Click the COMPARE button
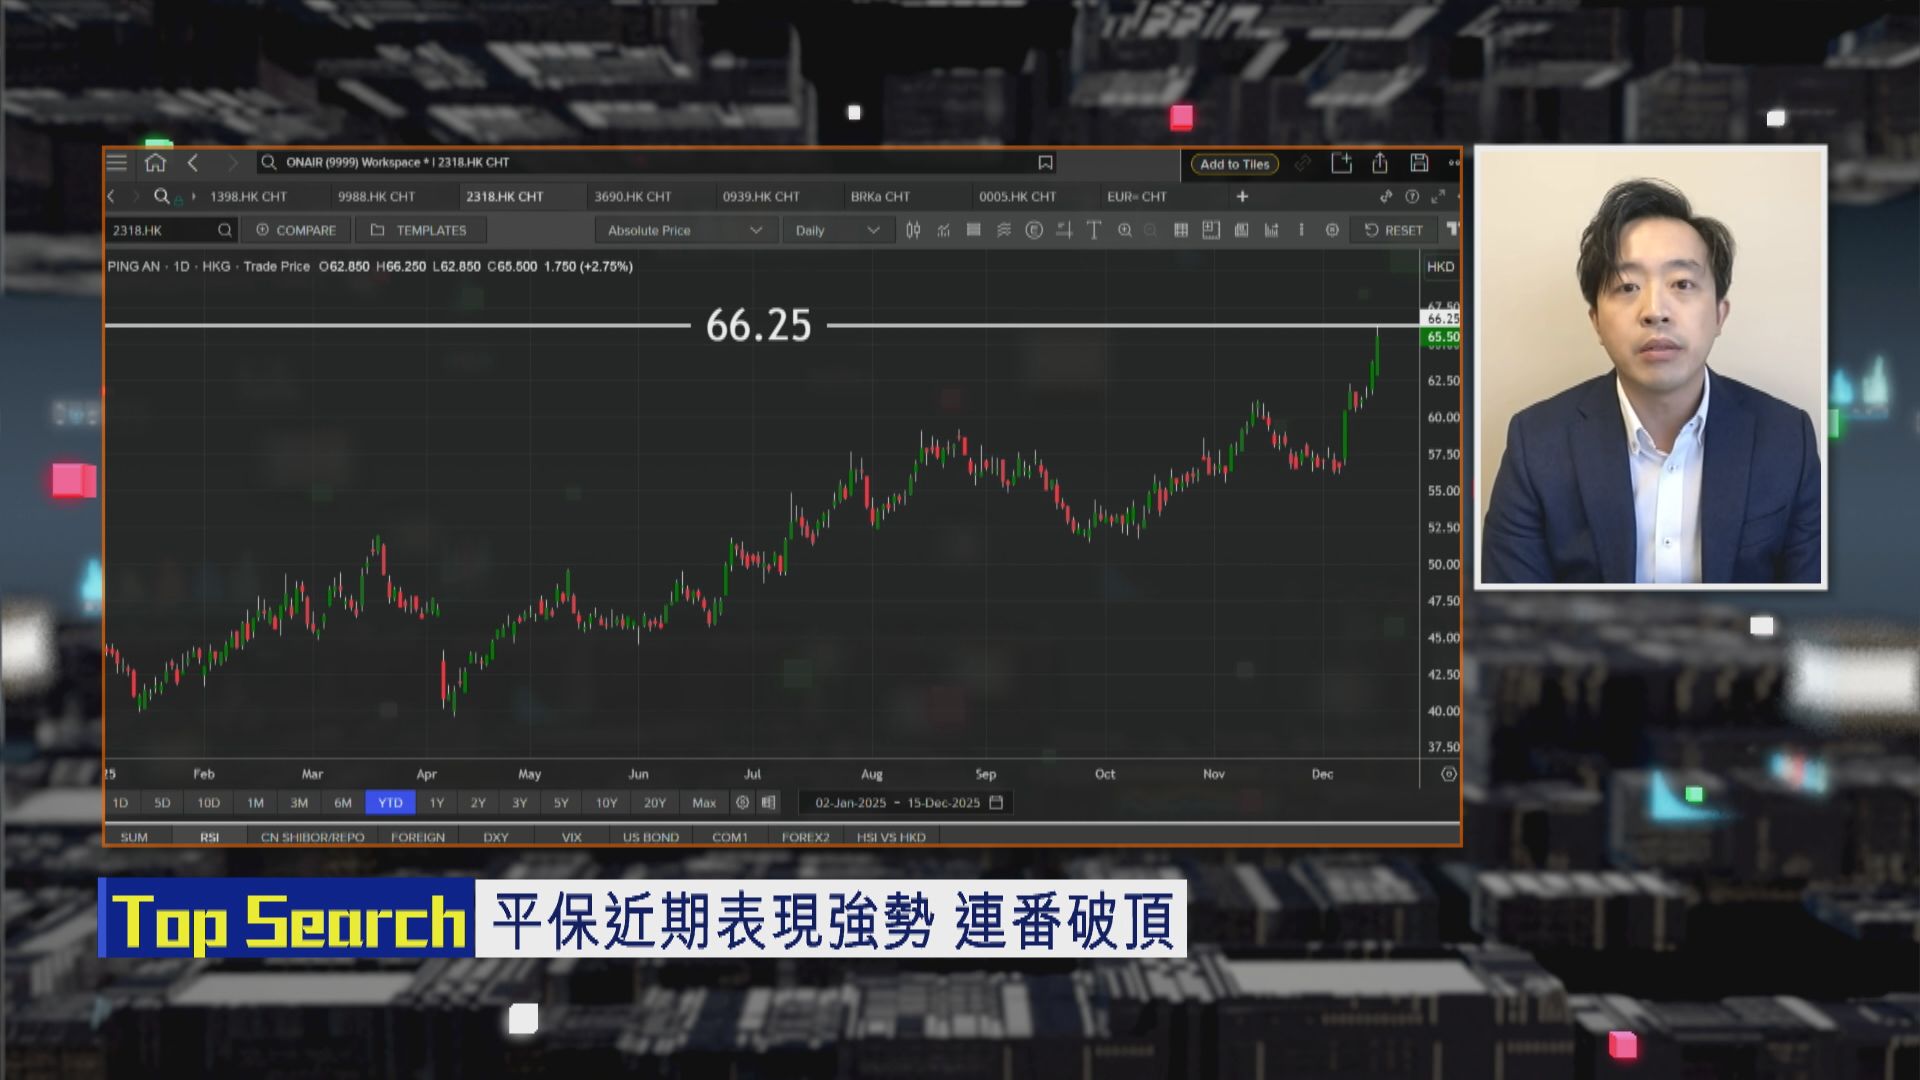The image size is (1920, 1080). click(295, 230)
